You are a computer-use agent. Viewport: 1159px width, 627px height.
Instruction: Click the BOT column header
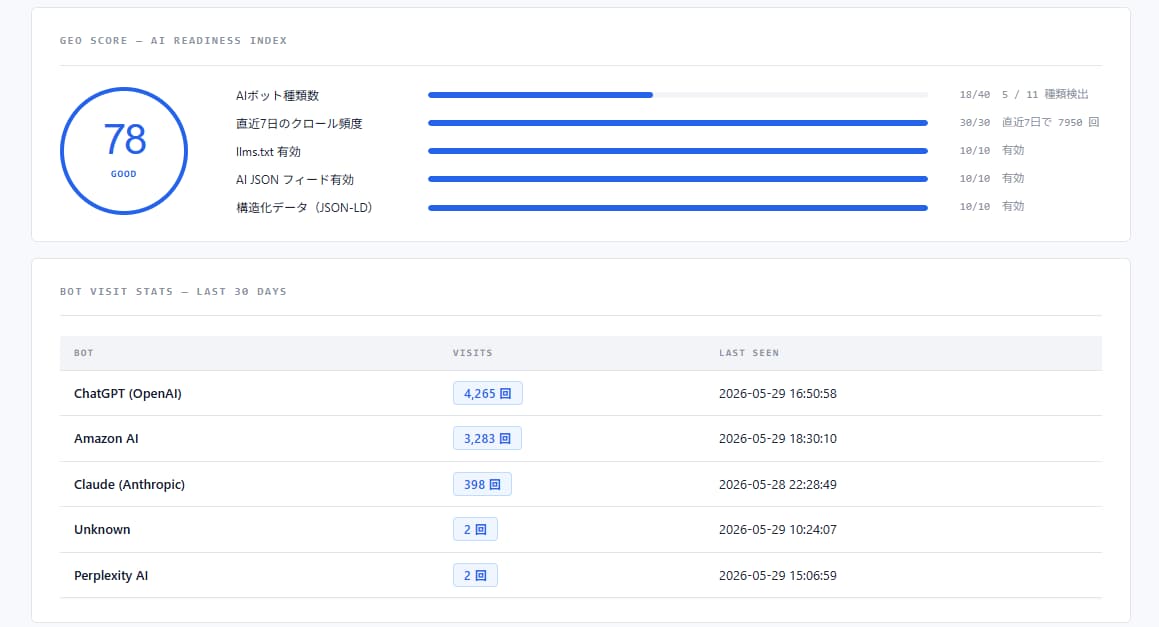click(84, 353)
